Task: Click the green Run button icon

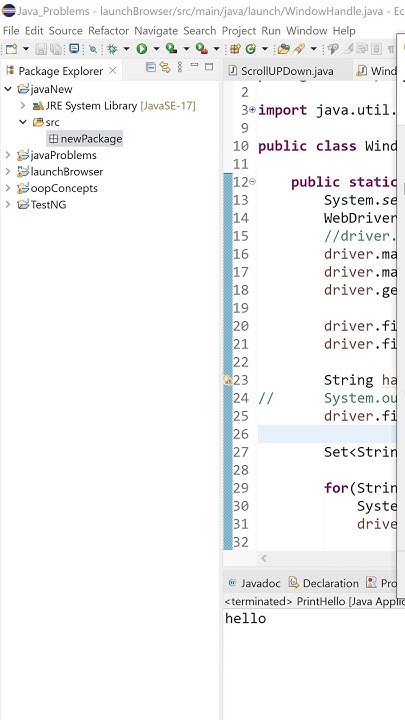Action: [141, 48]
